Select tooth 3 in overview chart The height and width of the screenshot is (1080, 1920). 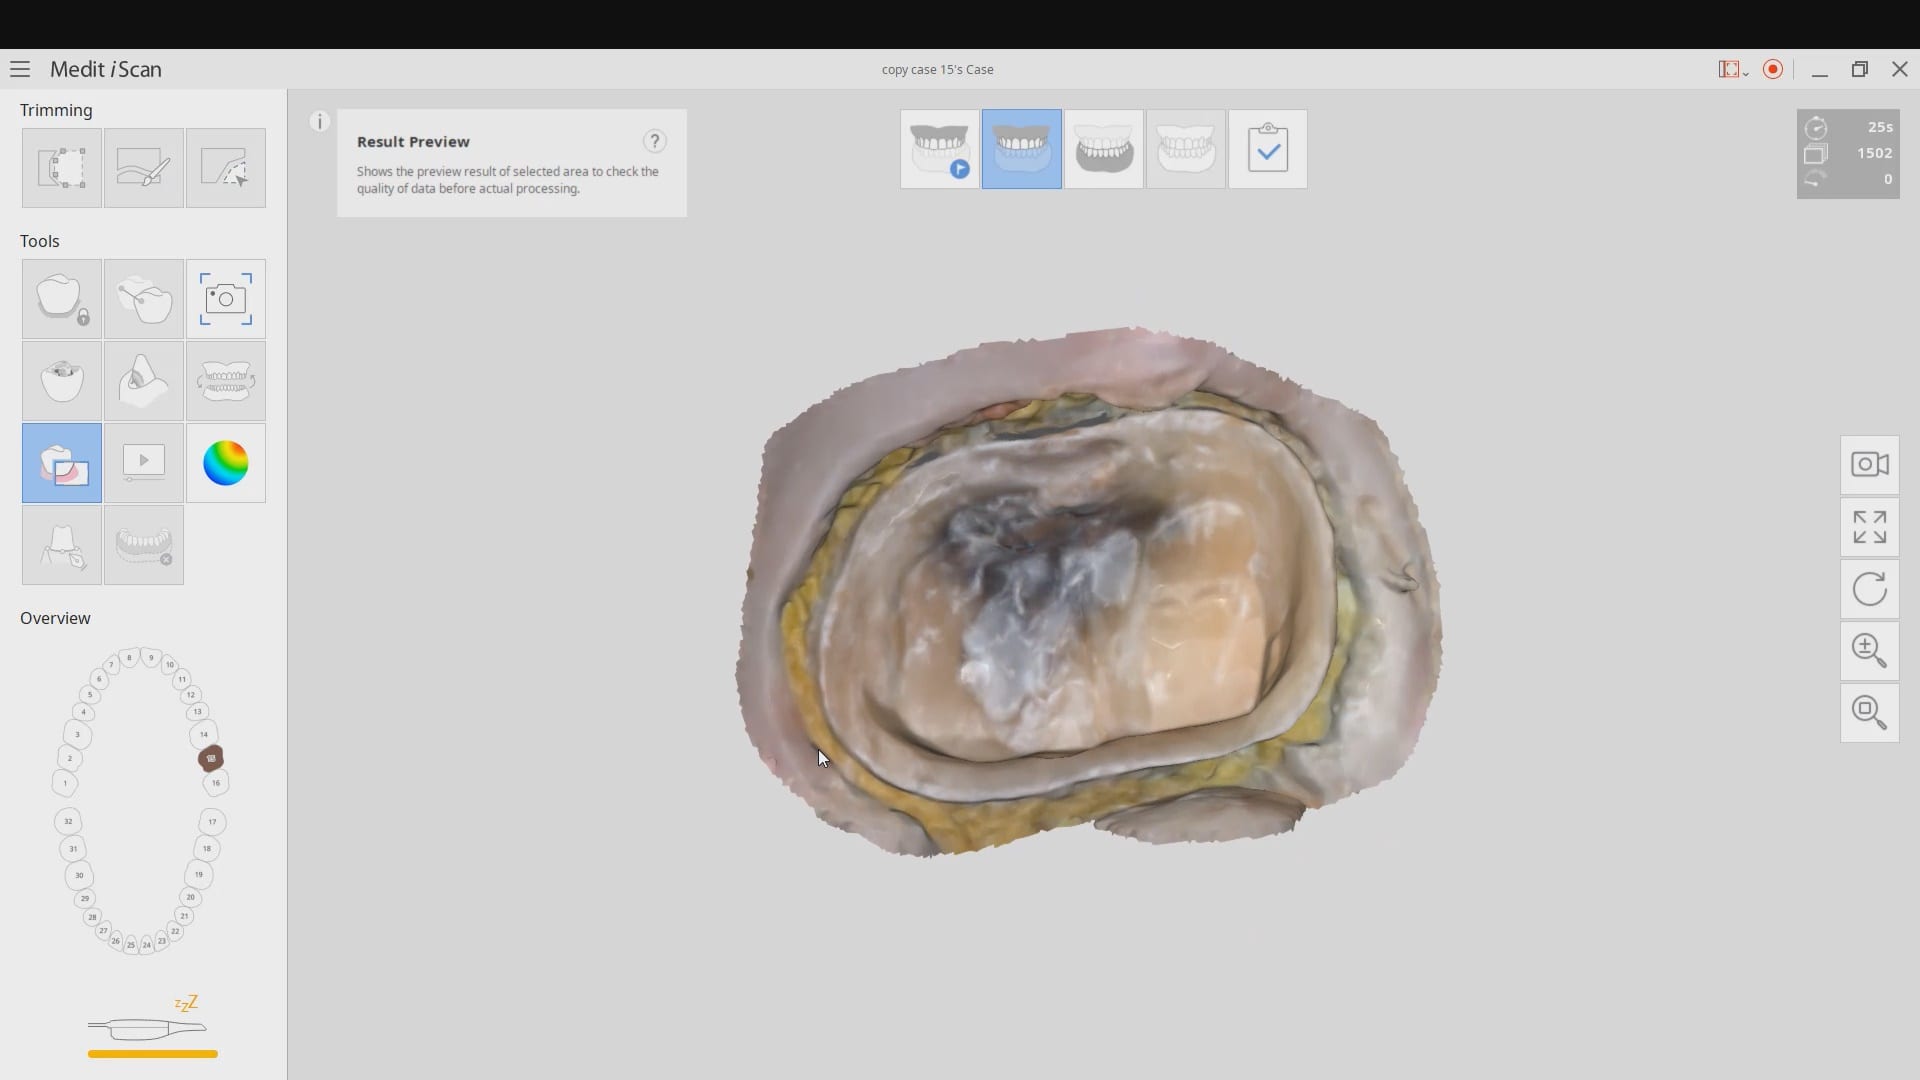pos(77,734)
